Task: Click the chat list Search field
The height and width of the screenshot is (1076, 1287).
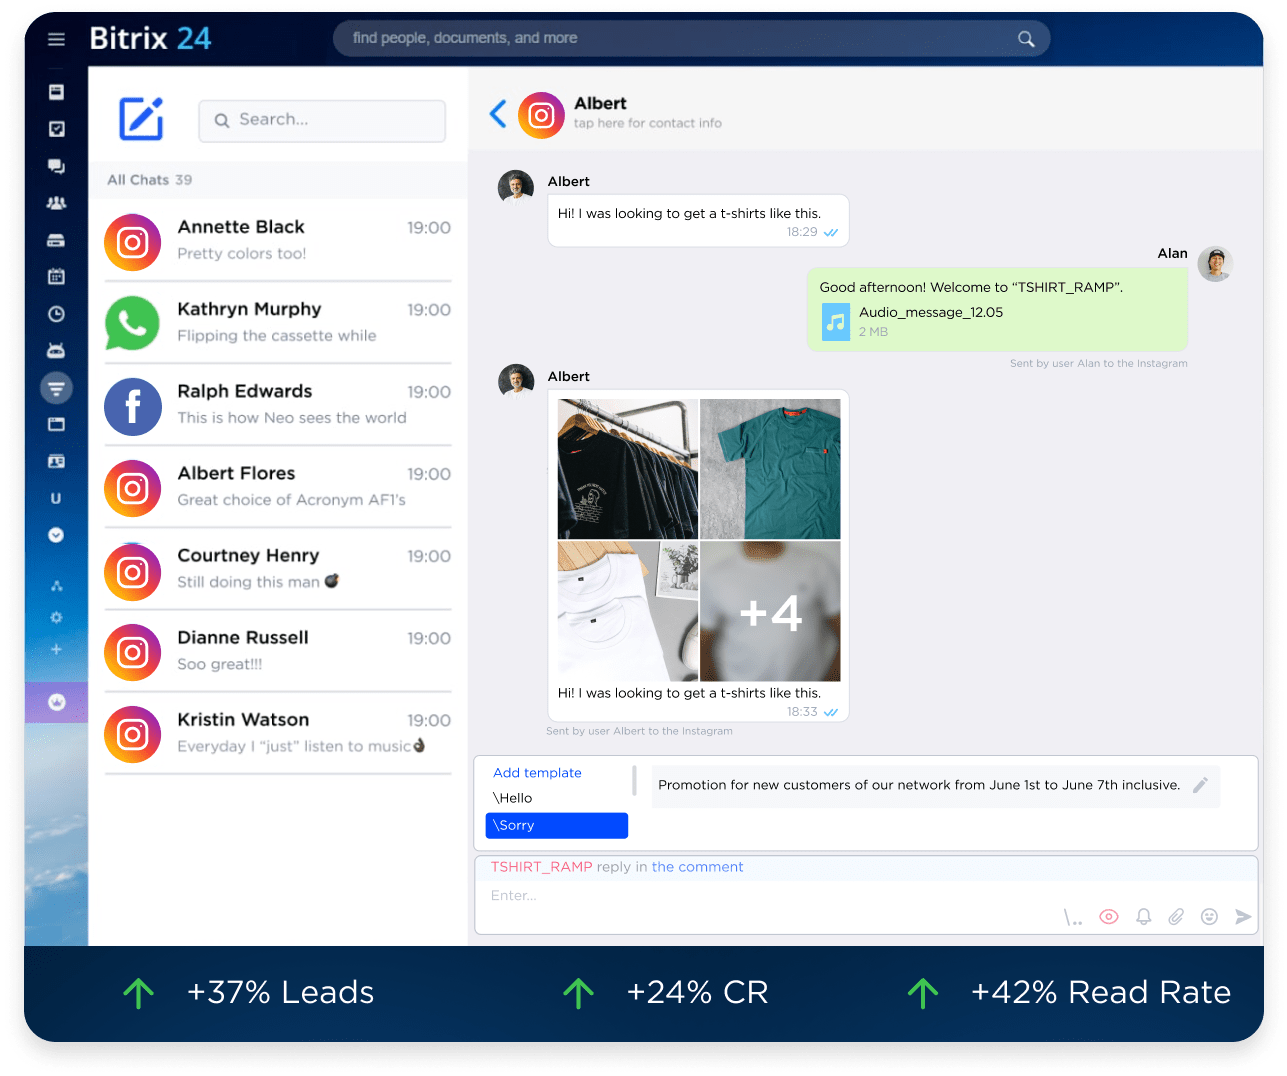Action: coord(322,120)
